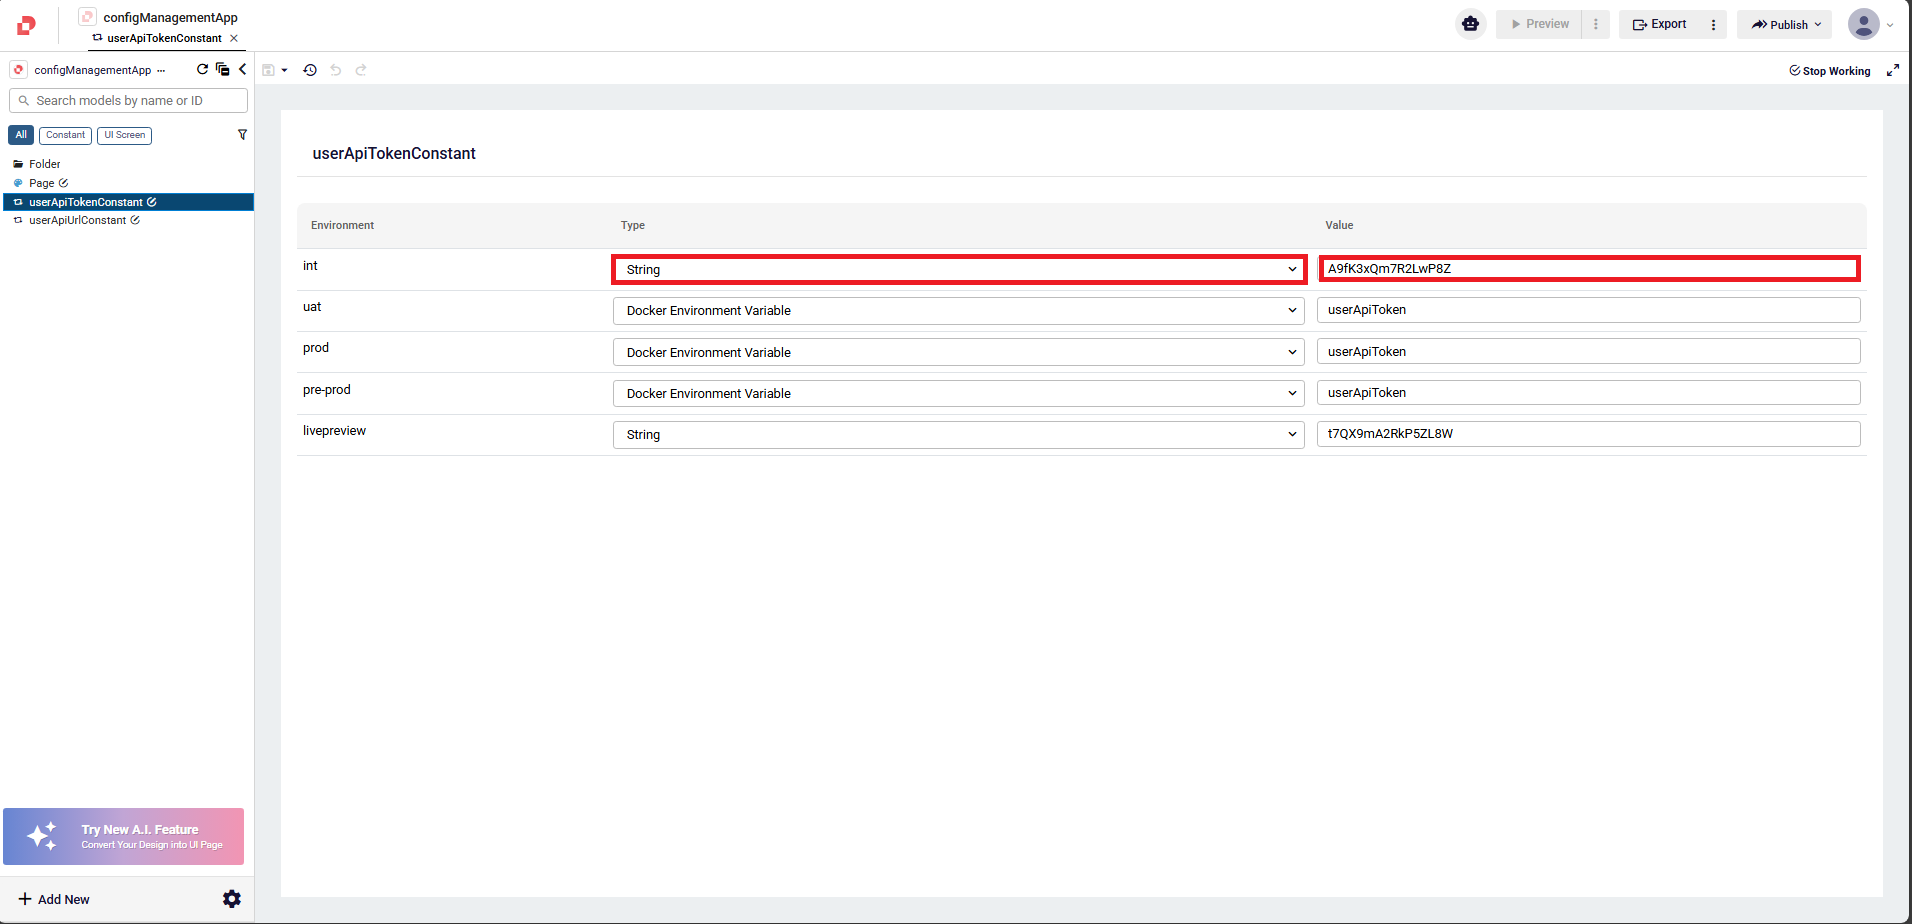Open Type dropdown for uat environment
Screen dimensions: 1912x924
coord(958,311)
